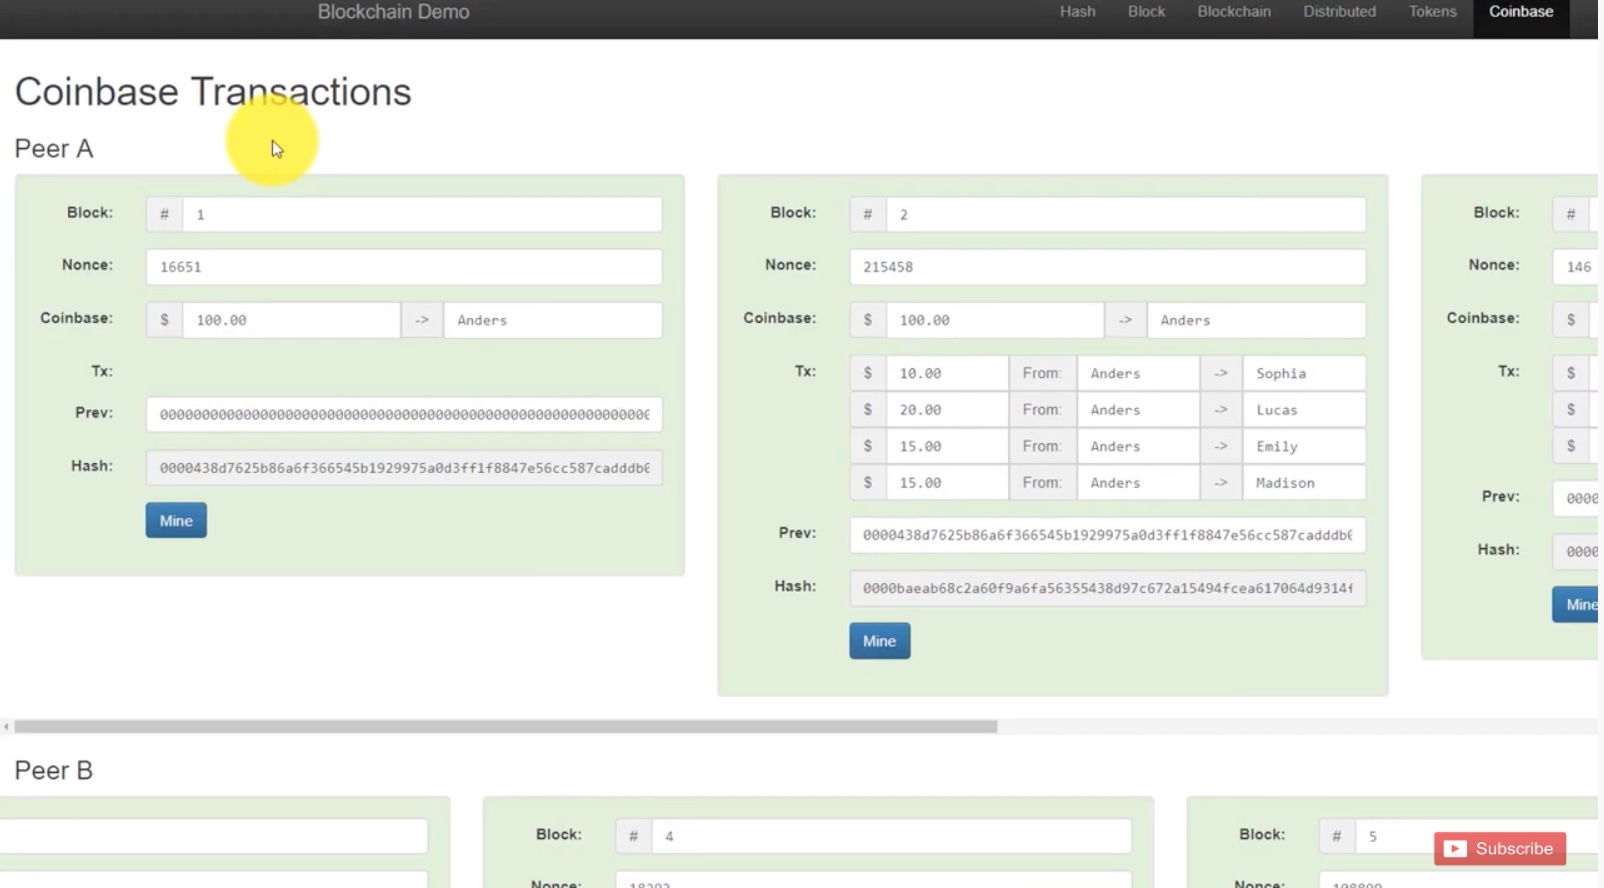The width and height of the screenshot is (1604, 888).
Task: Open the Hash page in navbar
Action: coord(1077,12)
